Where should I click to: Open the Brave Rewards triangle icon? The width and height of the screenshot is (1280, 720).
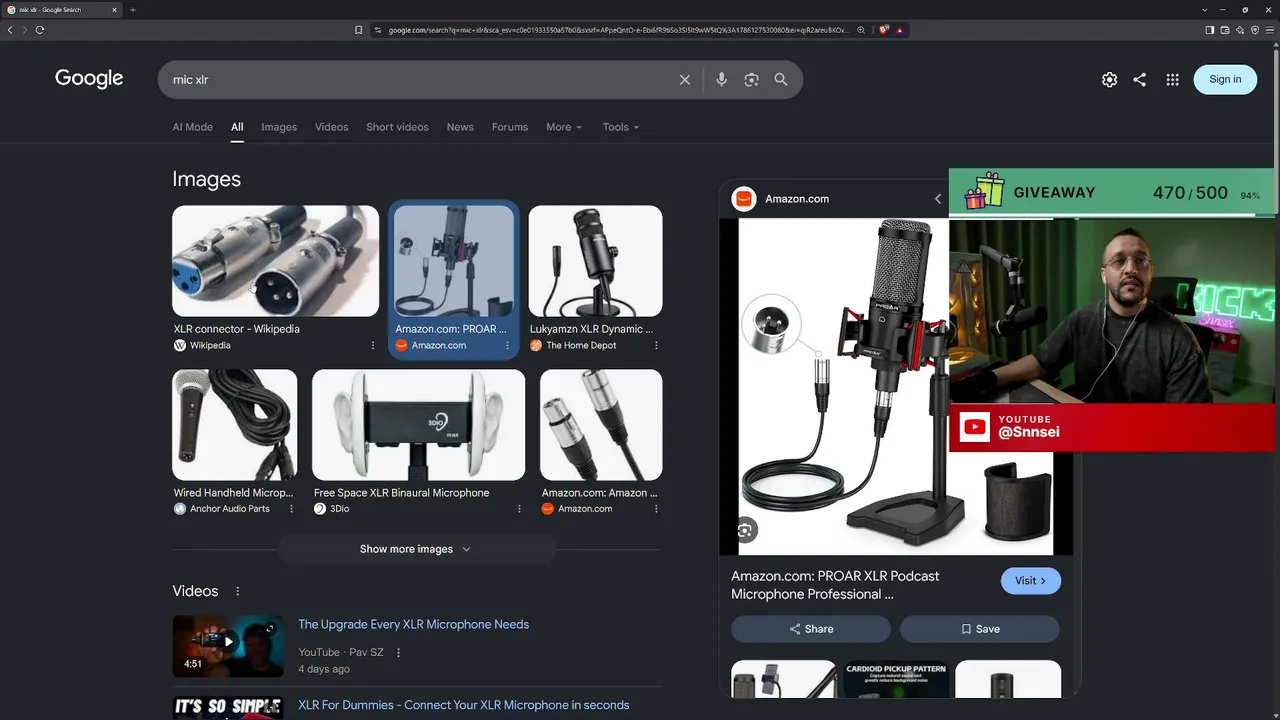pos(900,30)
